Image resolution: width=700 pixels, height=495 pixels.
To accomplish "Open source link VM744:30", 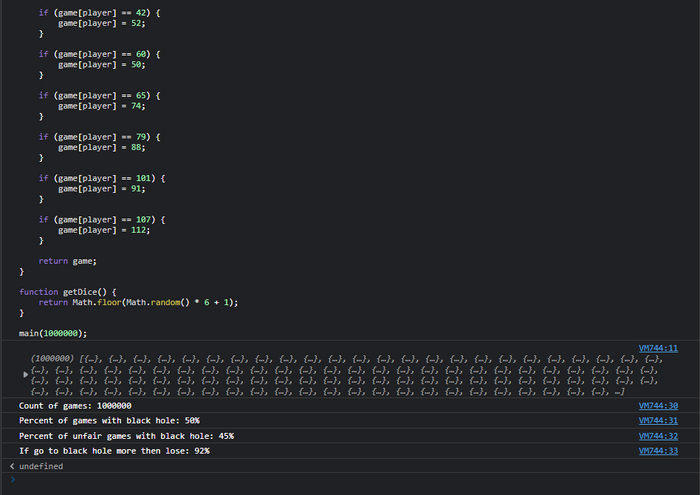I will (658, 406).
